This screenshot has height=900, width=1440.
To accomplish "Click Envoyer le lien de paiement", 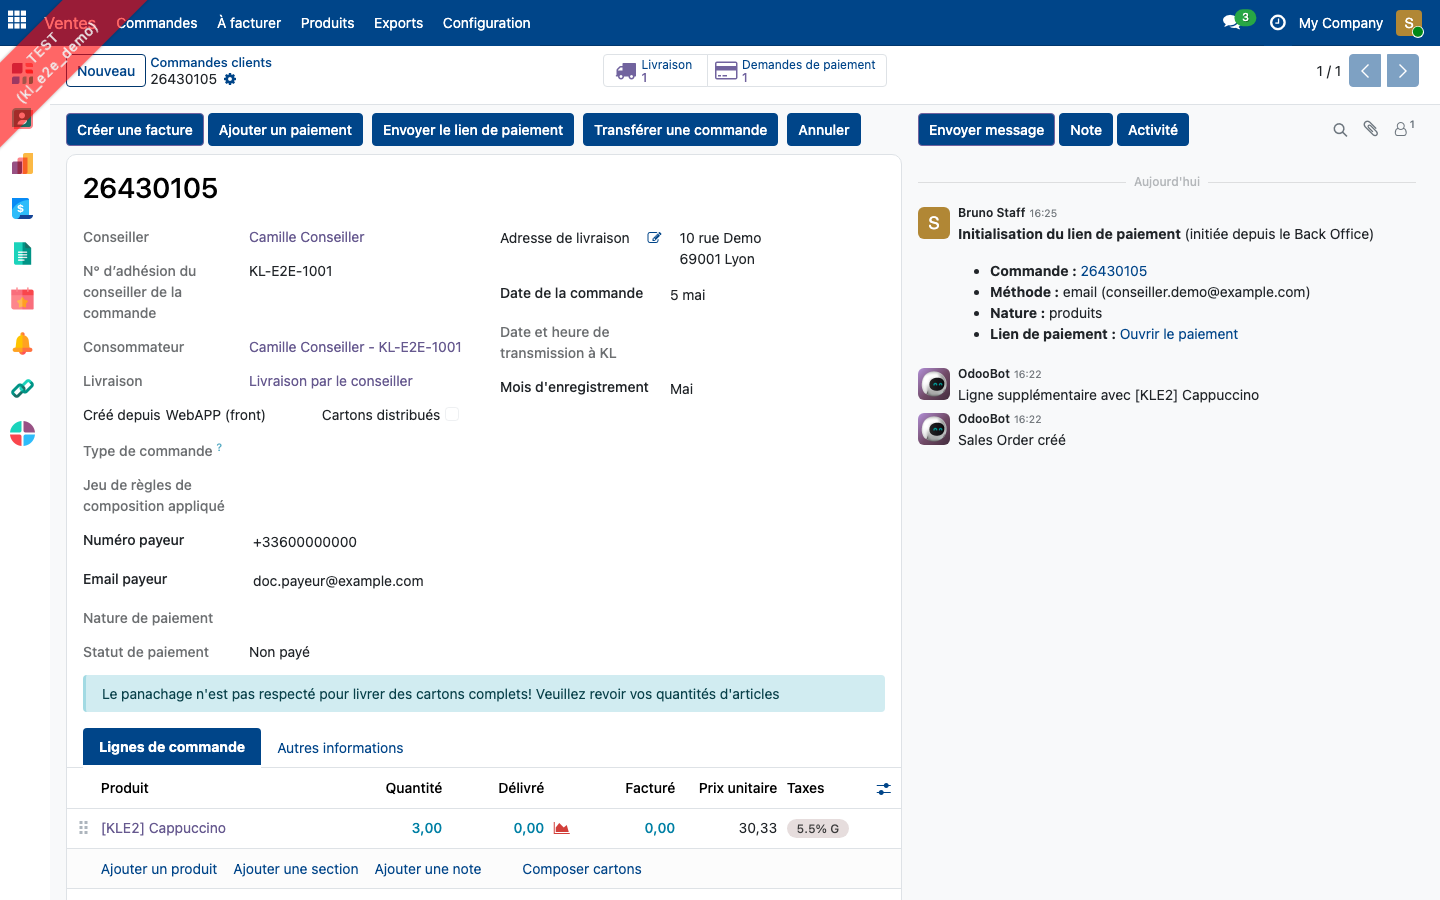I will (473, 130).
